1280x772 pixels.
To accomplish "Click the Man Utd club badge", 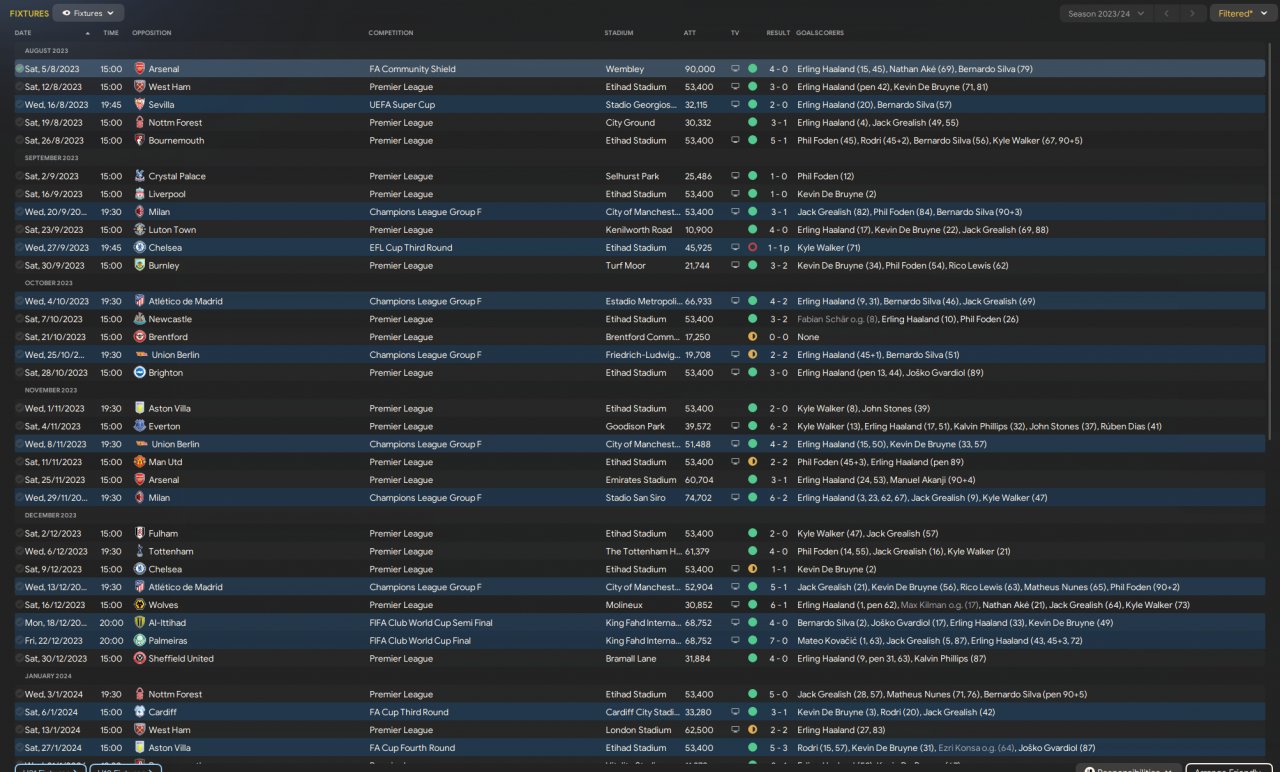I will [x=140, y=462].
